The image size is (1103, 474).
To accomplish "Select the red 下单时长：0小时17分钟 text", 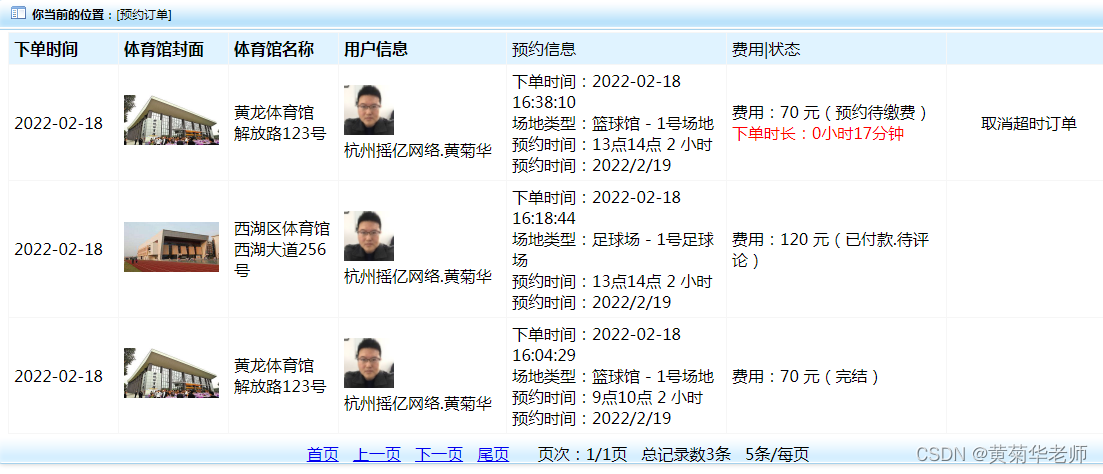I will click(817, 134).
